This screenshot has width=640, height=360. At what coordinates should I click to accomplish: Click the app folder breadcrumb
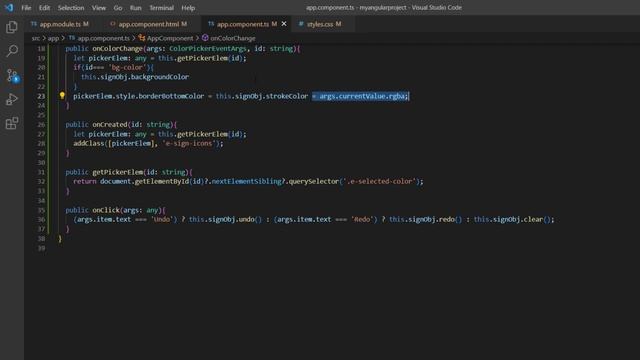(x=53, y=38)
